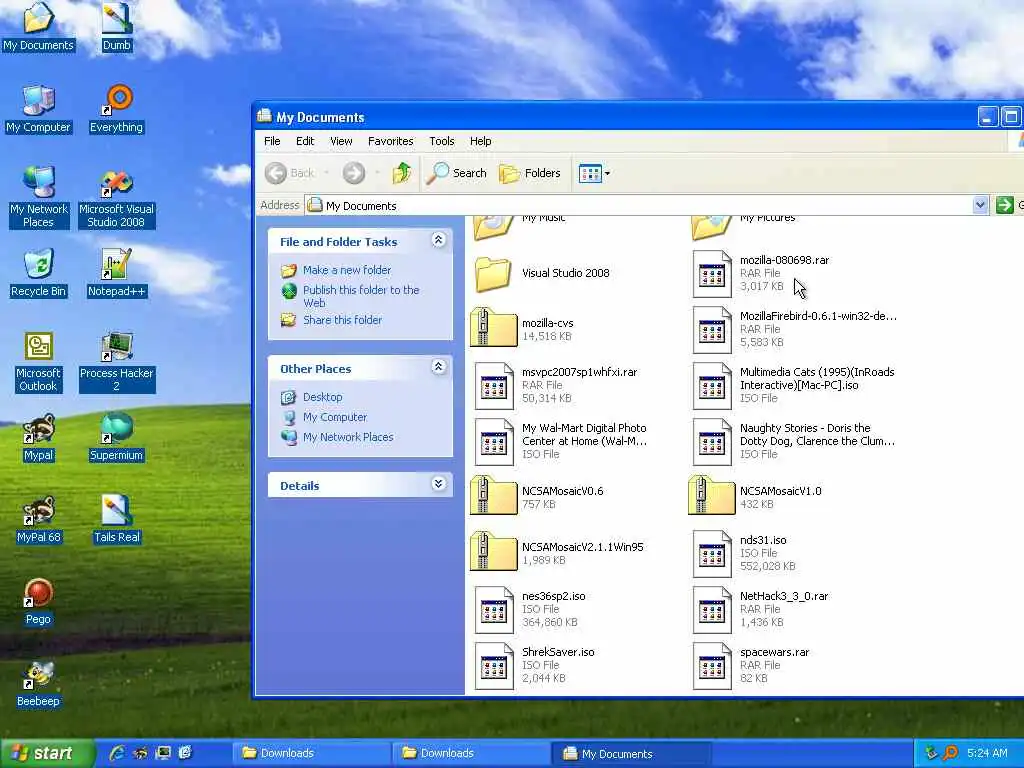Open the Mypal desktop shortcut
This screenshot has width=1024, height=768.
click(39, 437)
